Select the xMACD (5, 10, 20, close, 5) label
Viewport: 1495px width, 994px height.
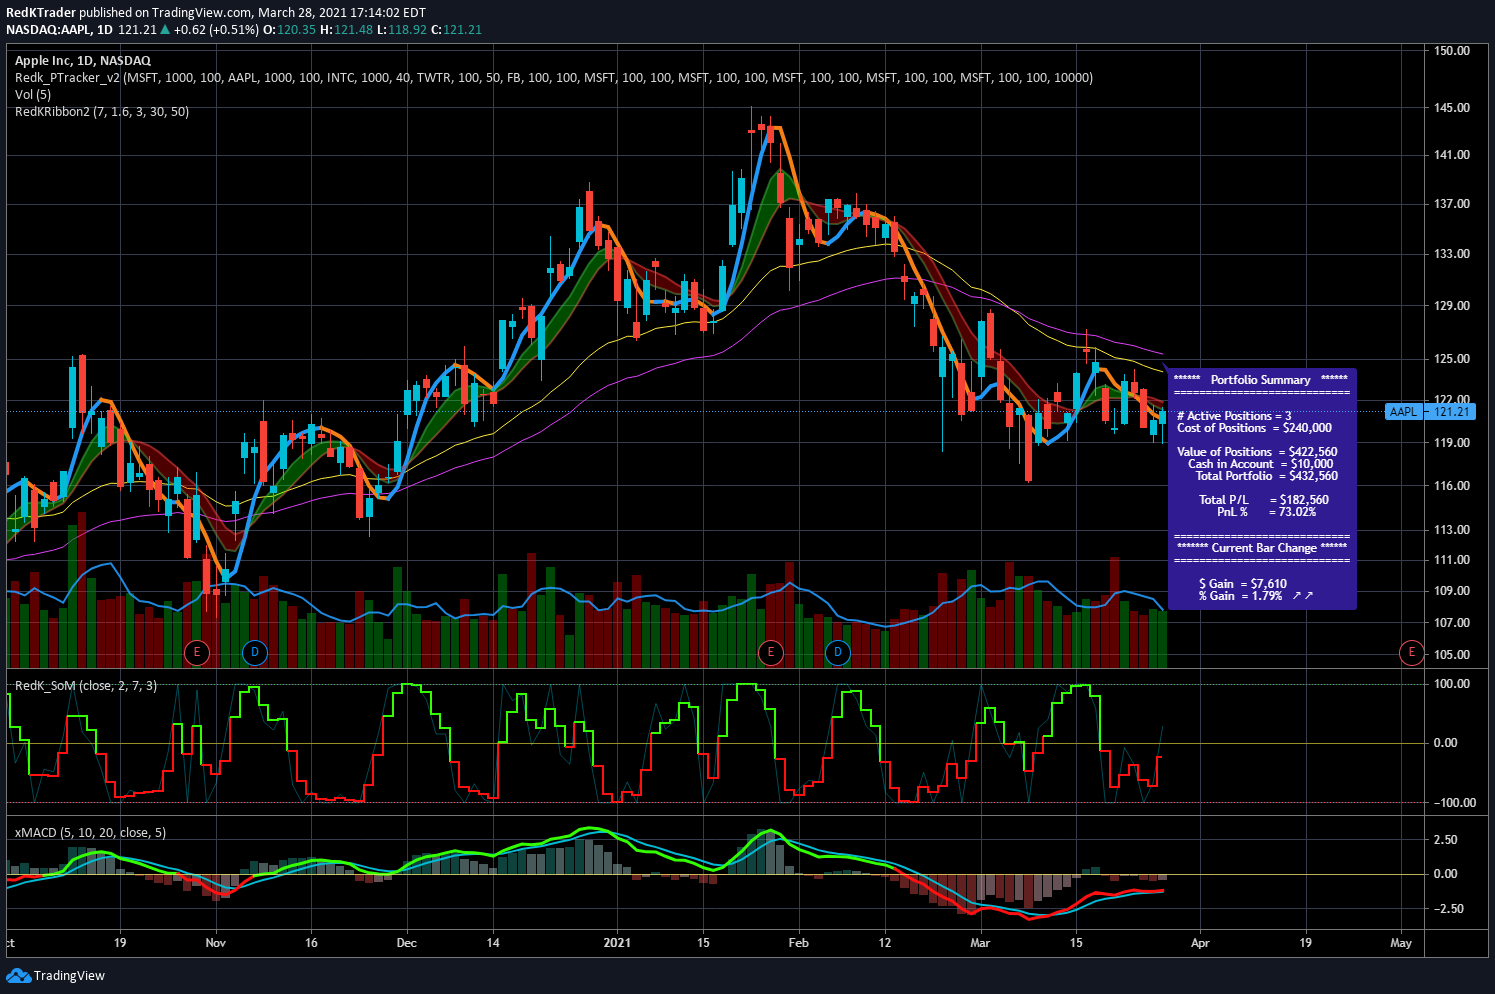(91, 833)
